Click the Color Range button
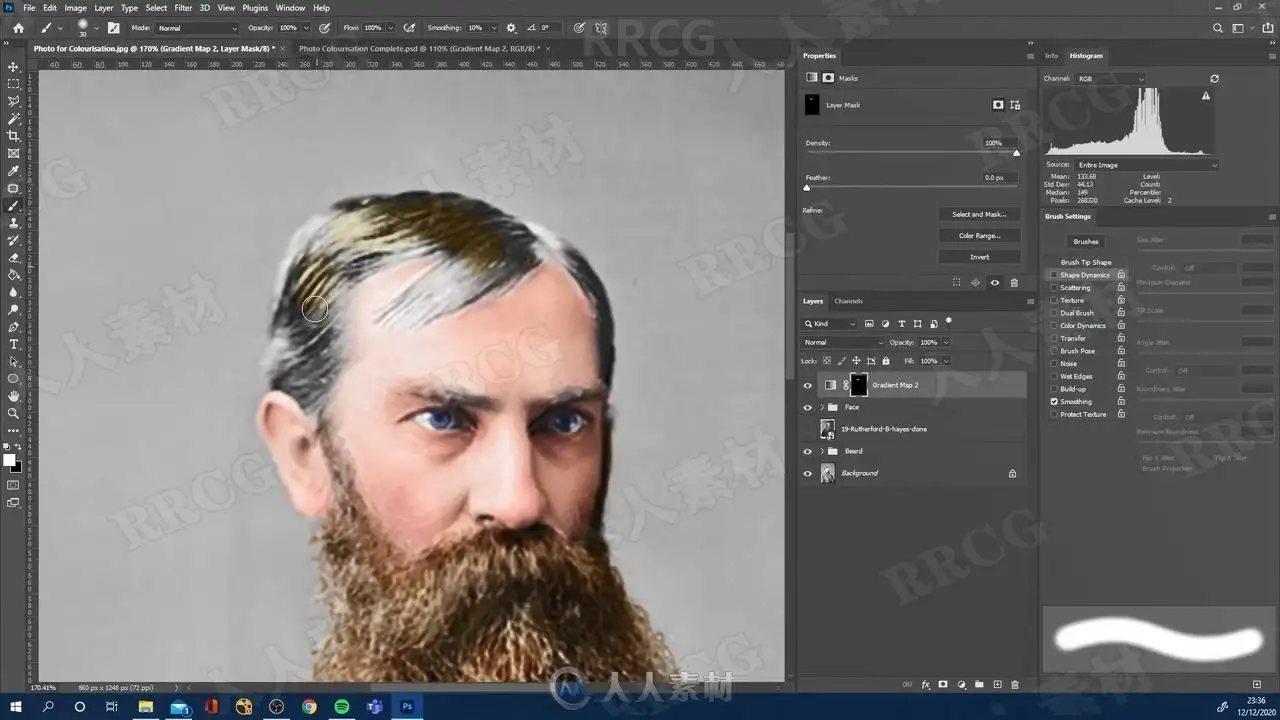Screen dimensions: 1280x720 (x=979, y=236)
